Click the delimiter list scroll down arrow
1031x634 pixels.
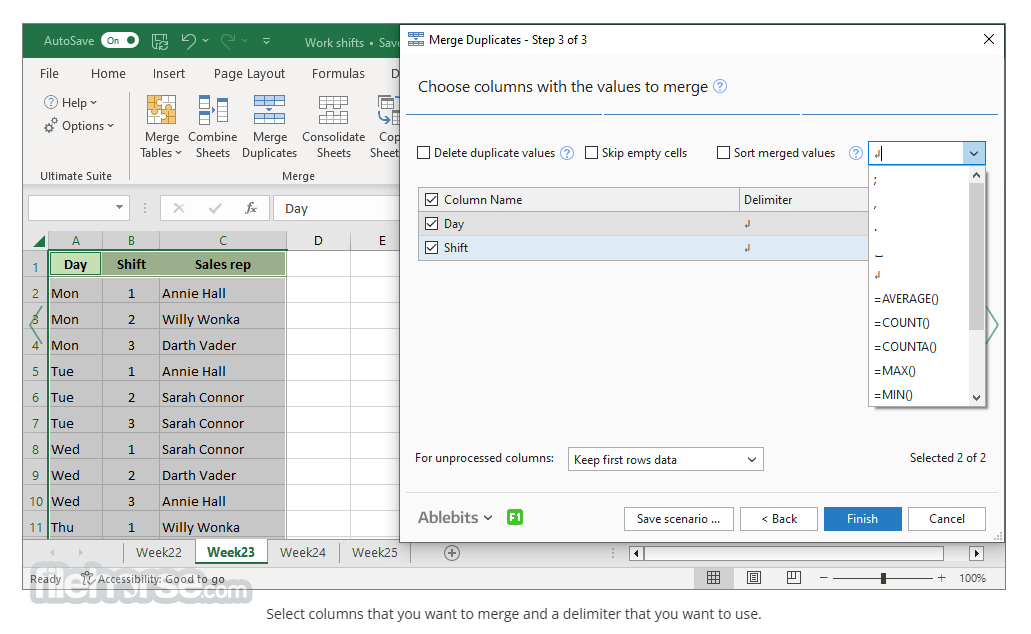click(x=976, y=397)
